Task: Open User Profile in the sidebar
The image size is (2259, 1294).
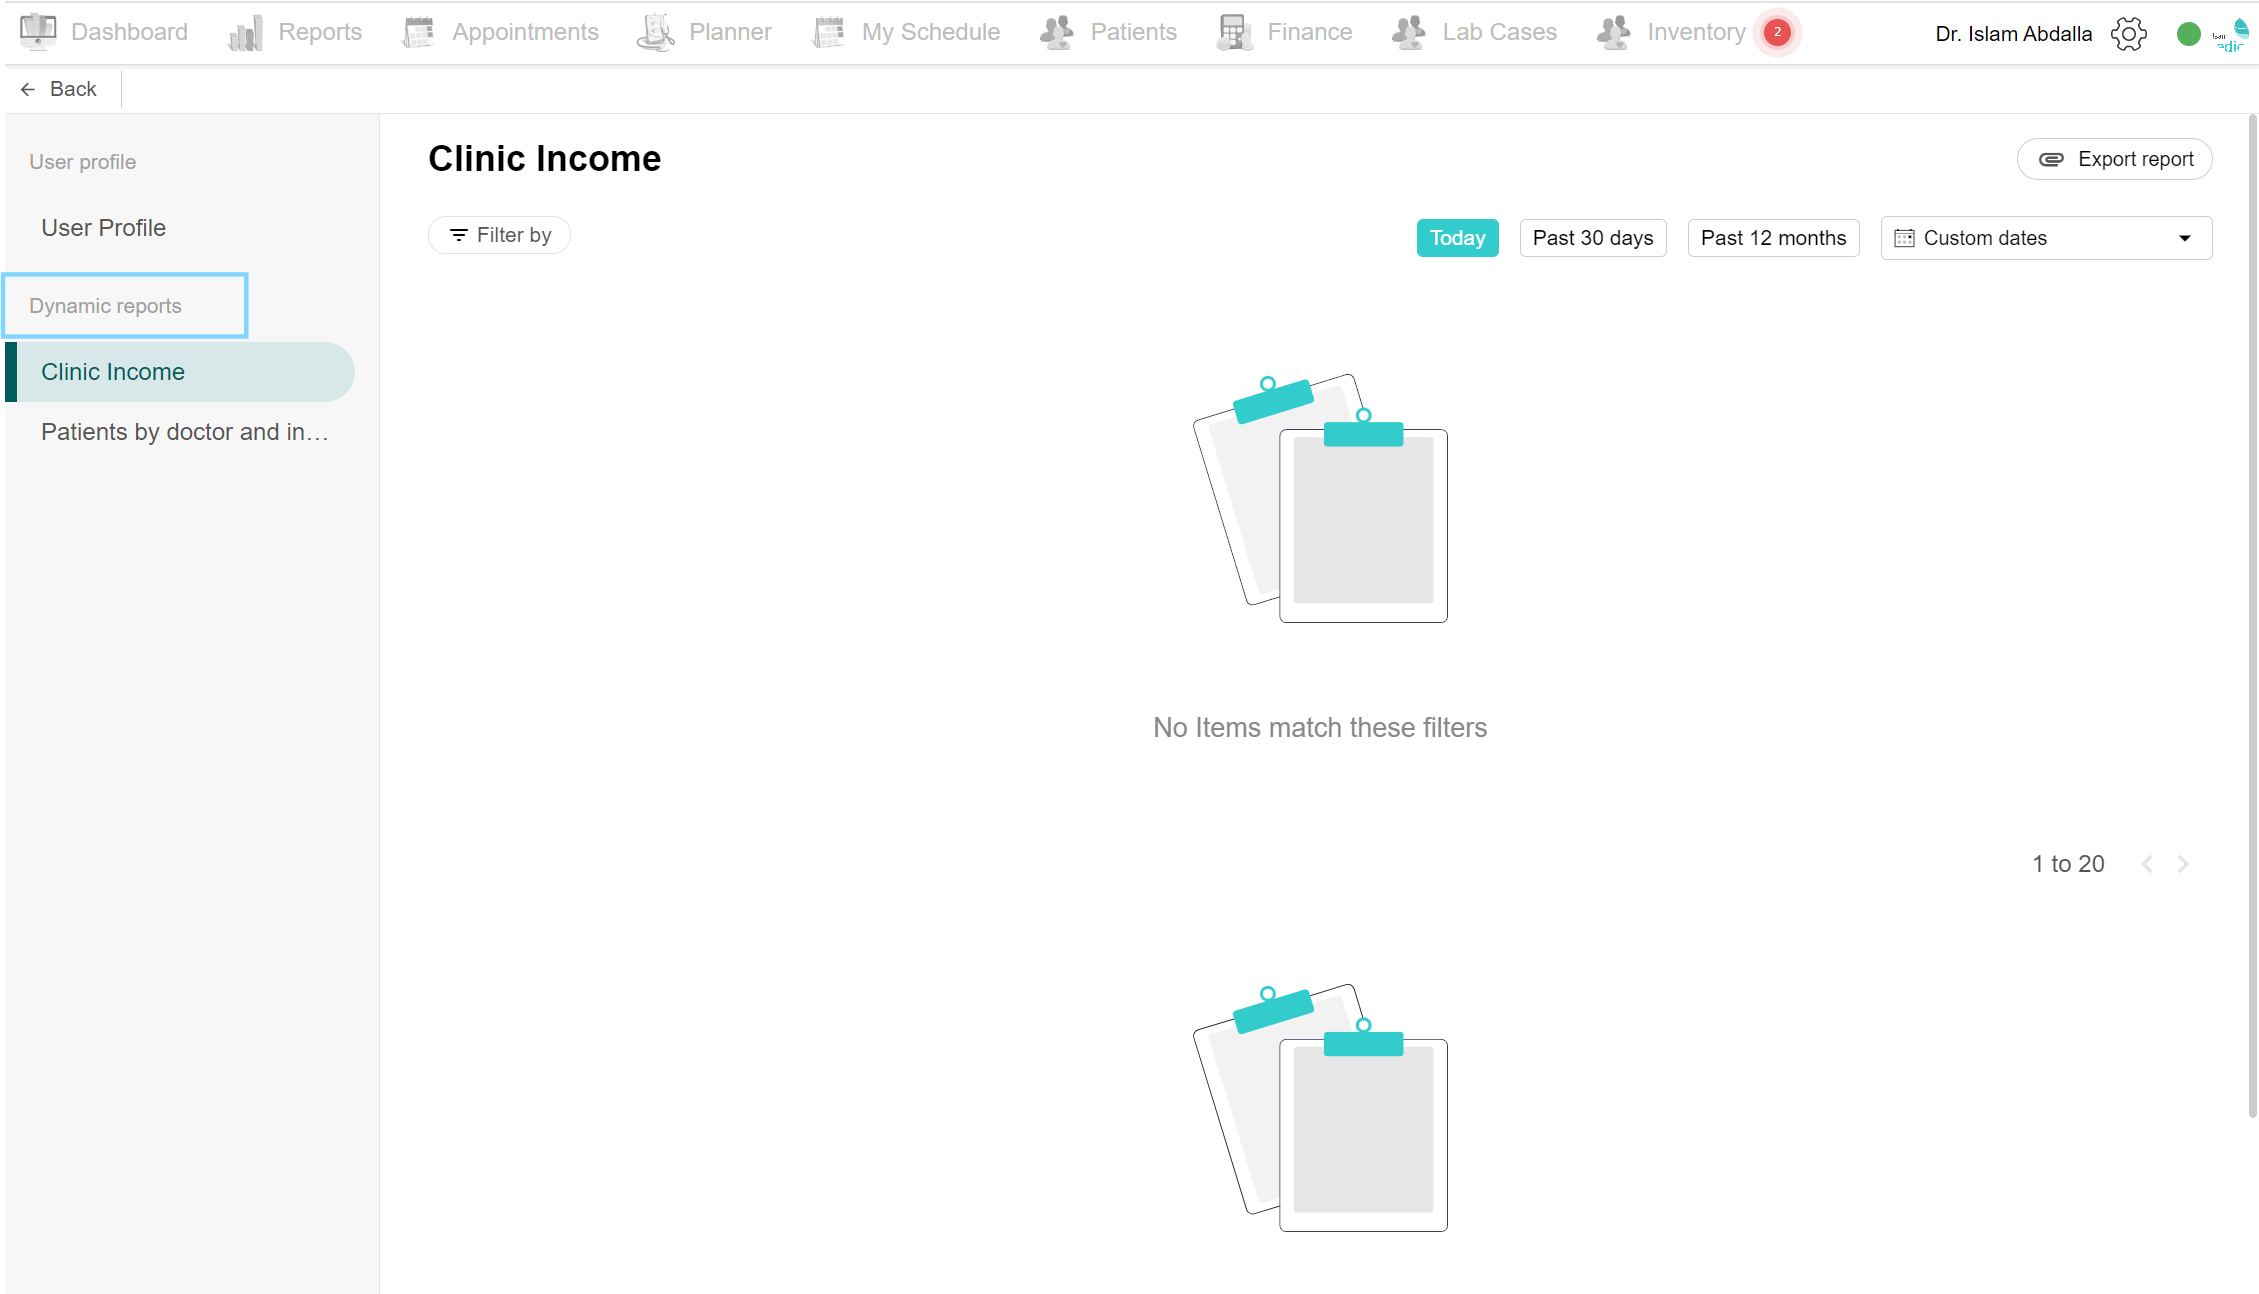Action: (x=103, y=228)
